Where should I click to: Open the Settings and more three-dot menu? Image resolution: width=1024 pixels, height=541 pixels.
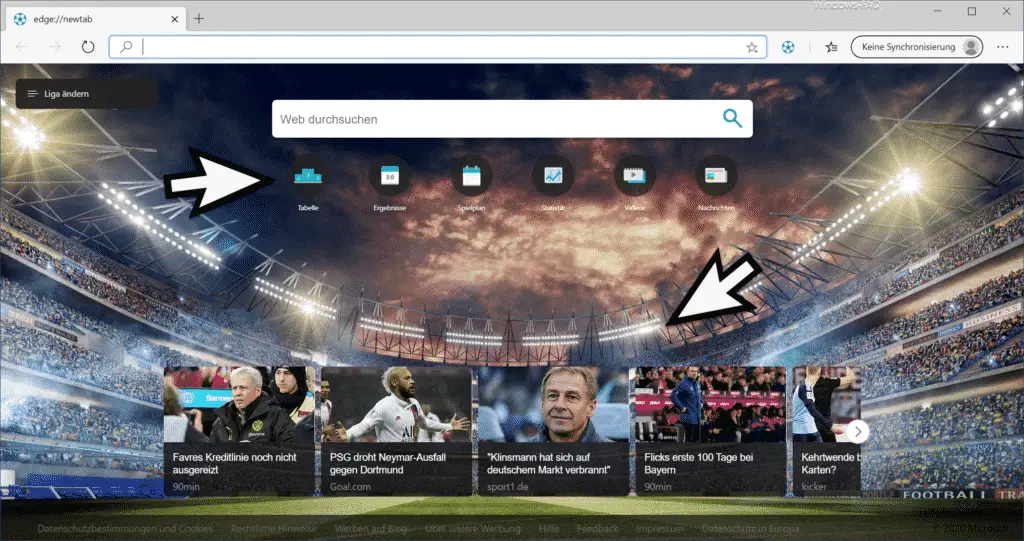click(x=1003, y=47)
